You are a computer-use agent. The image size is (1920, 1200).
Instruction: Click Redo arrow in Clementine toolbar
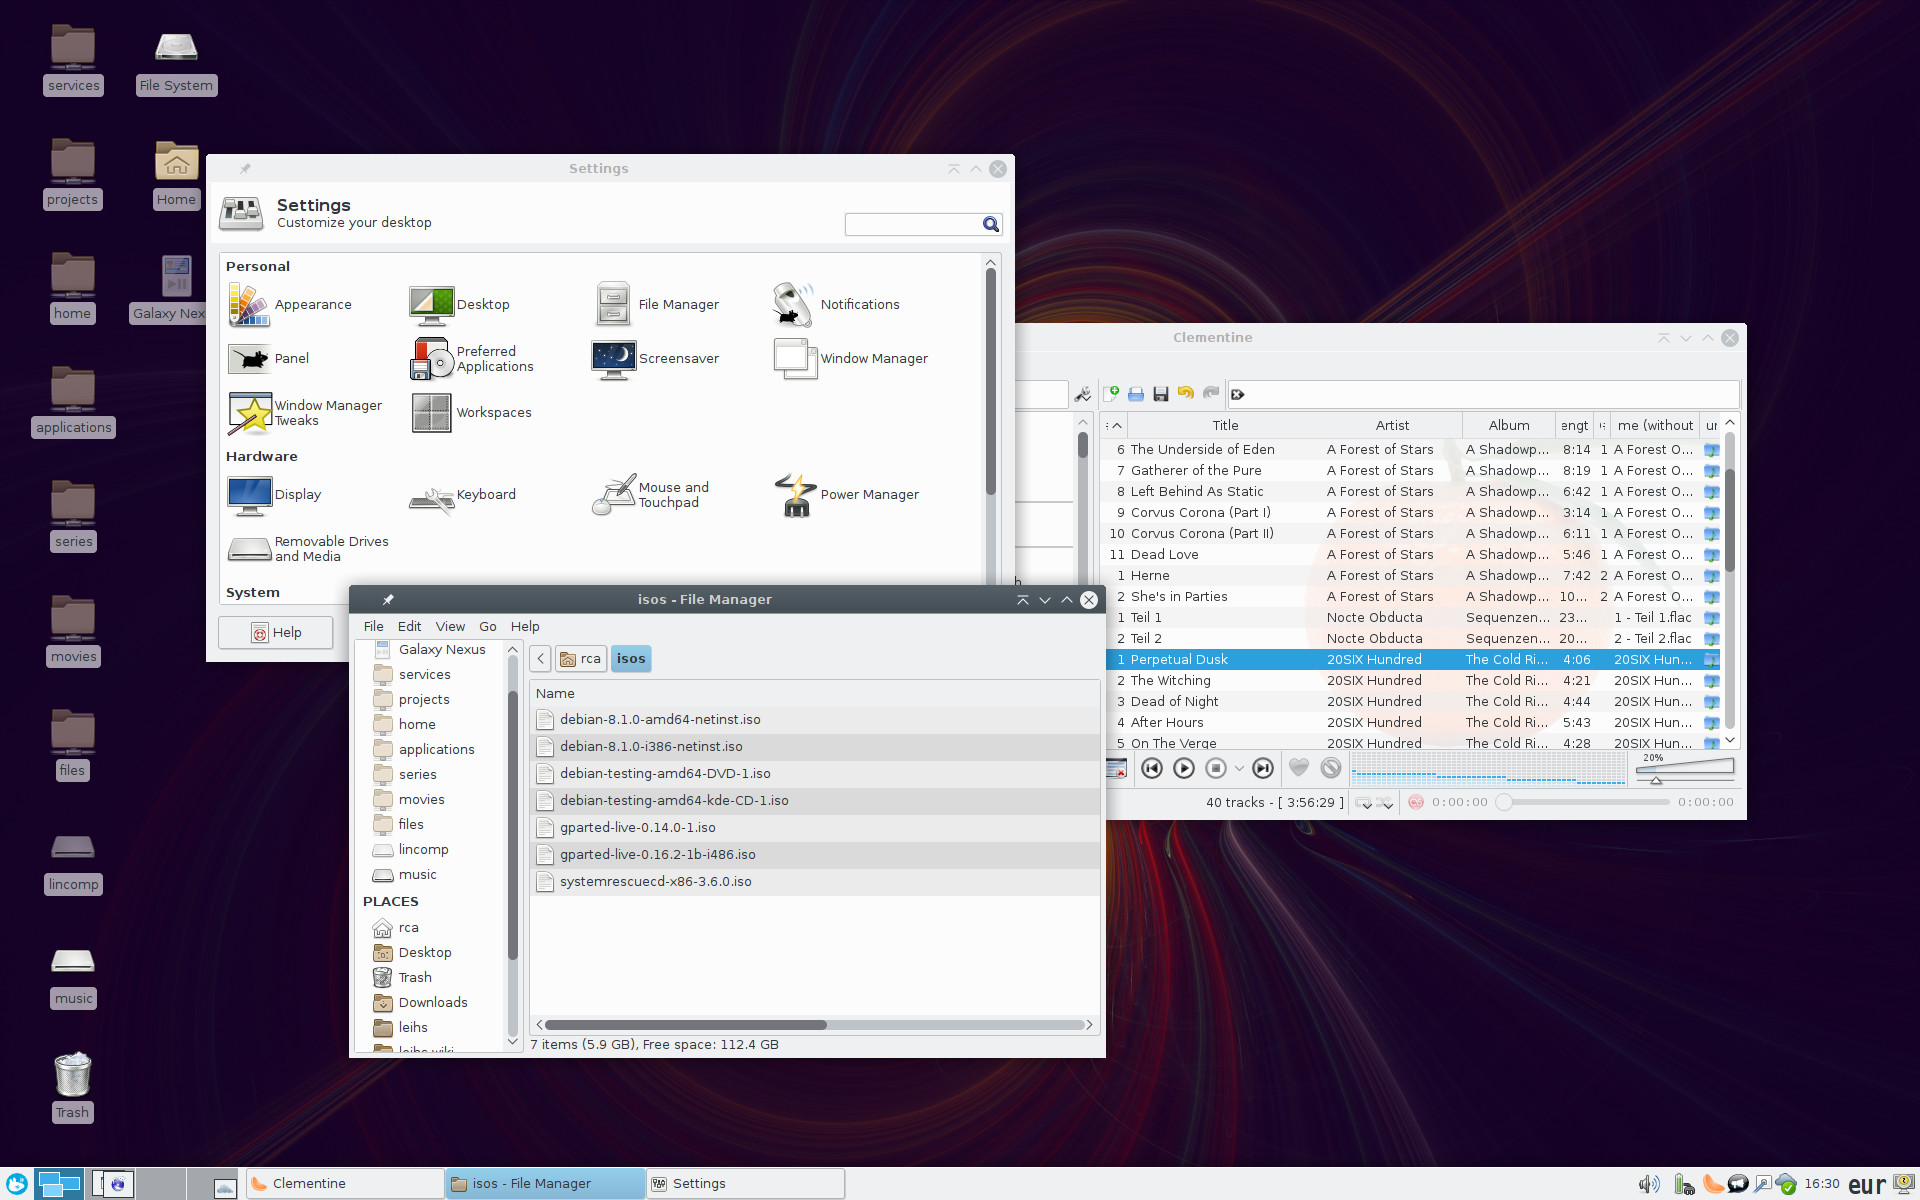point(1211,394)
